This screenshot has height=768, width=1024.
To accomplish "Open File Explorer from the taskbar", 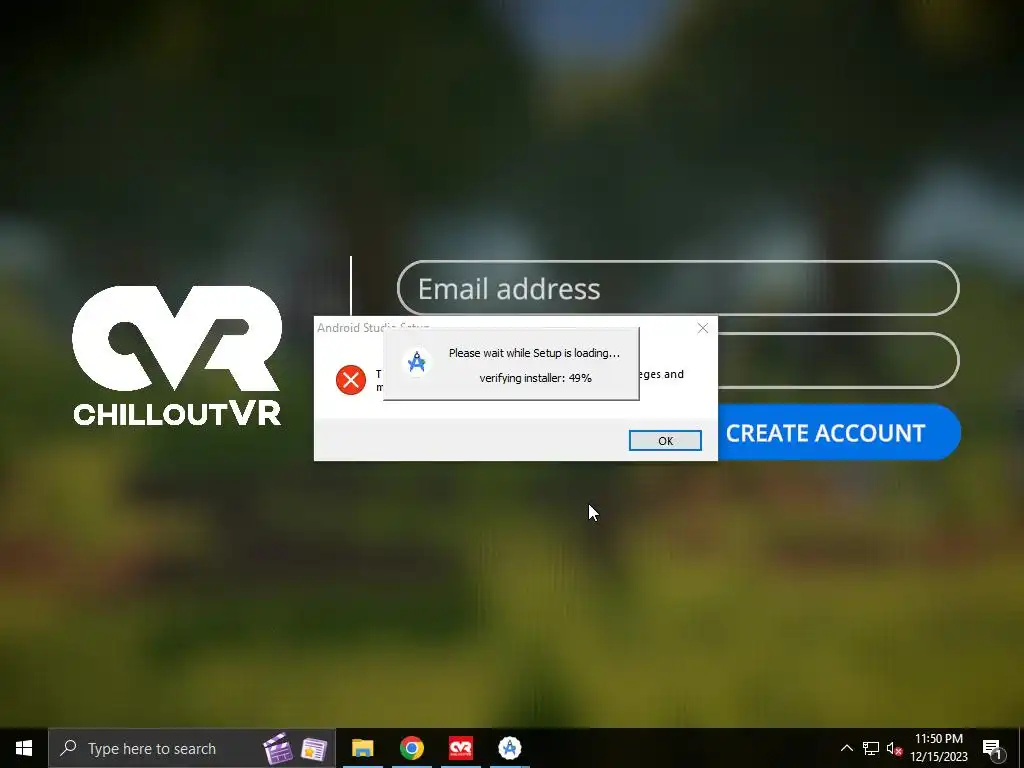I will 362,748.
